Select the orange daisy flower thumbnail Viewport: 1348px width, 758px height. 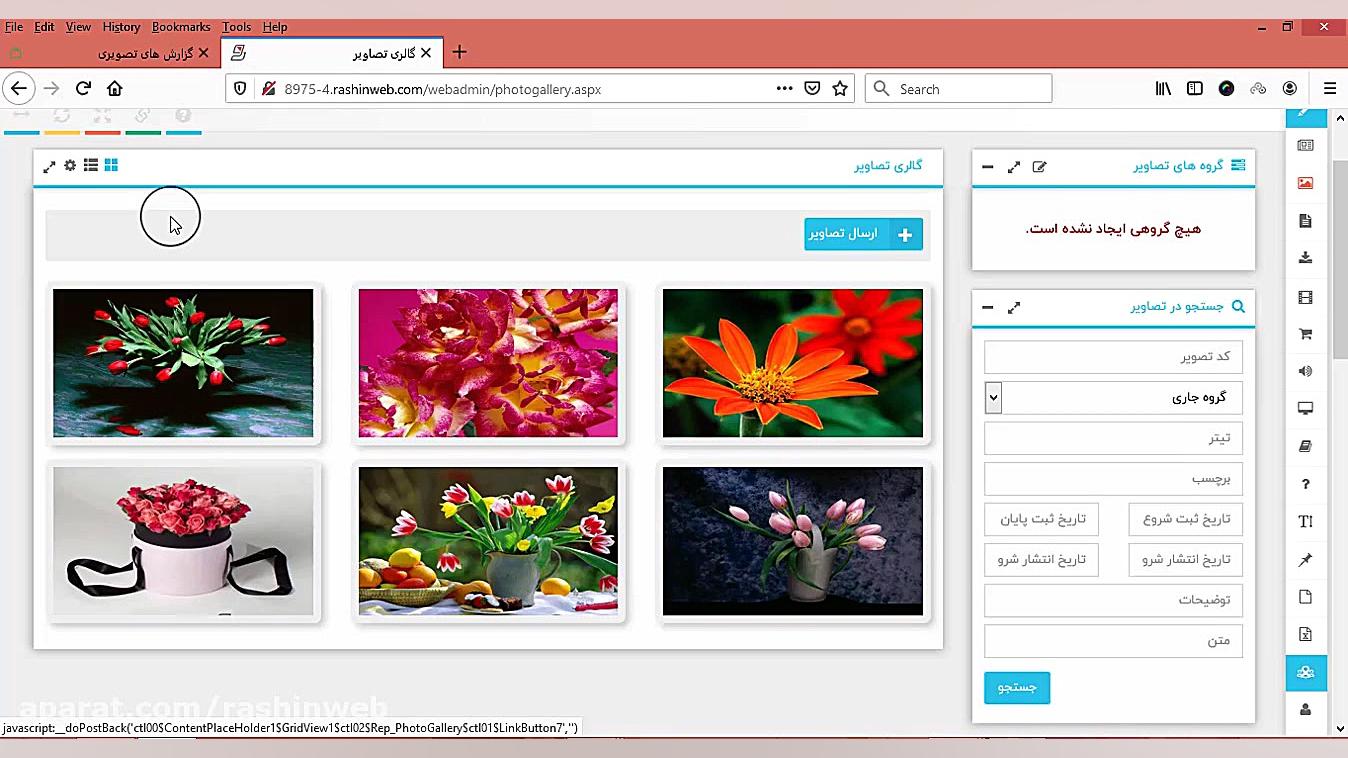point(793,363)
